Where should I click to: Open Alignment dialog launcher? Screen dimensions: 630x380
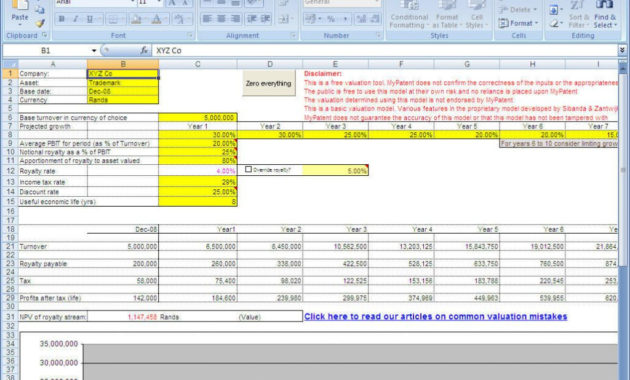(293, 35)
